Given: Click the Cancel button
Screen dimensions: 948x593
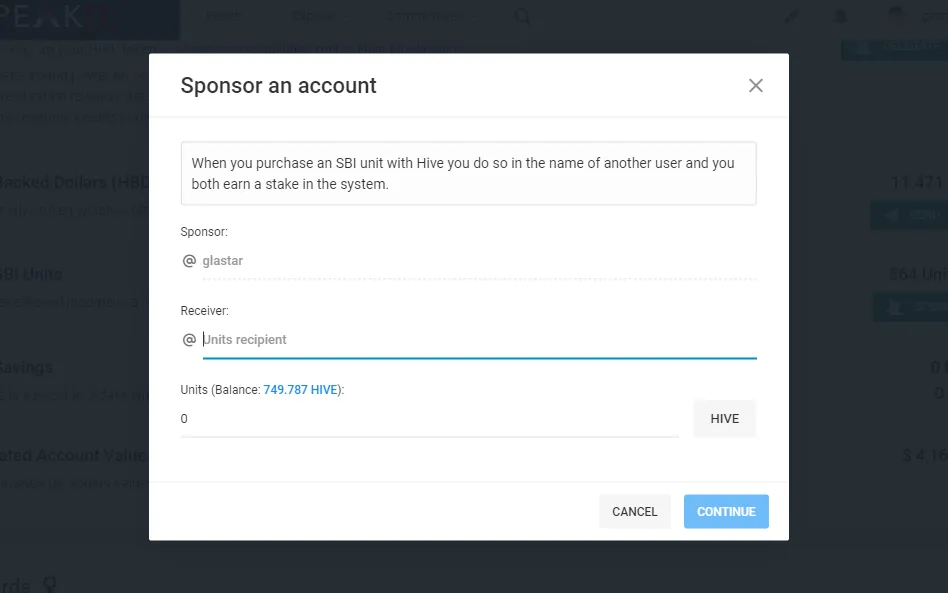Looking at the screenshot, I should pyautogui.click(x=634, y=511).
